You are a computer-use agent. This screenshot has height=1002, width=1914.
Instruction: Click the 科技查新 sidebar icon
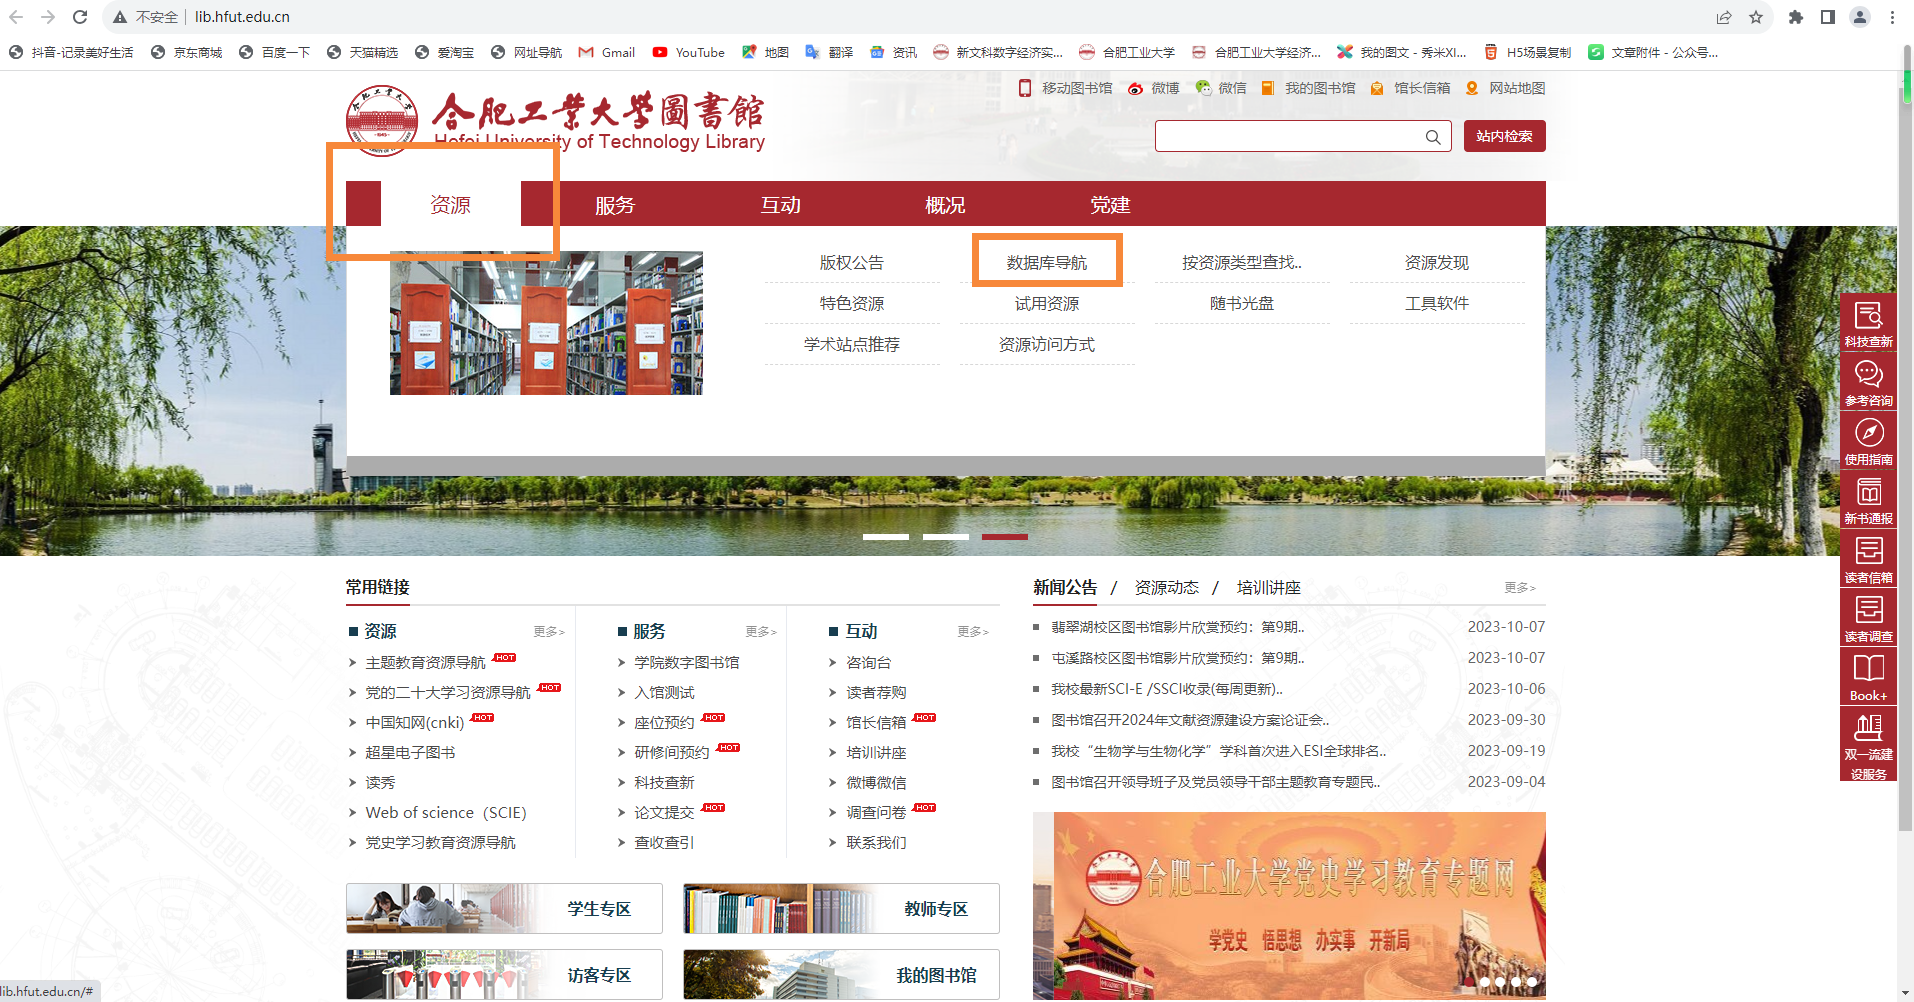(1868, 318)
